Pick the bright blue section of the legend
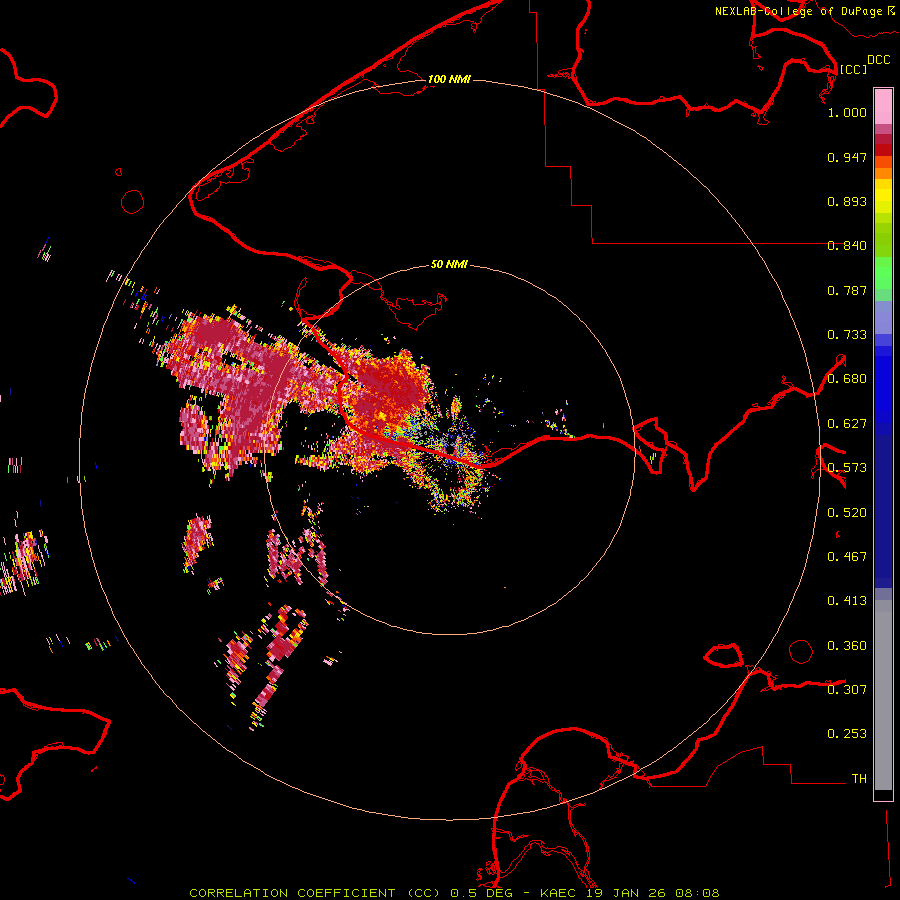 (x=883, y=385)
